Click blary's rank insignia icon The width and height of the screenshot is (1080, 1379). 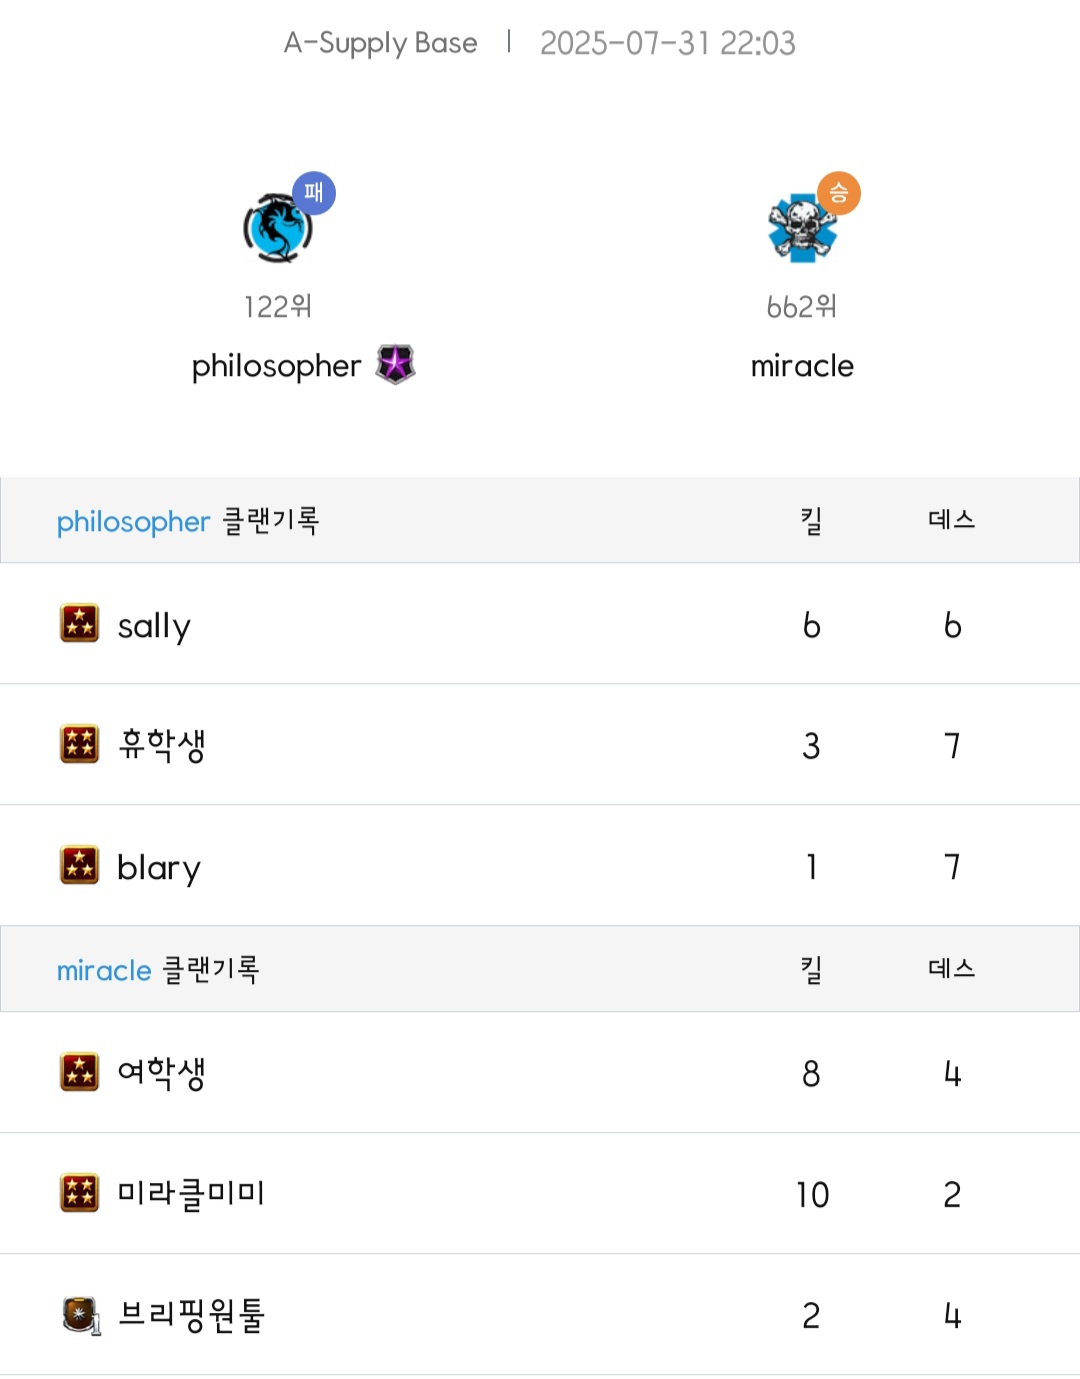click(x=80, y=865)
